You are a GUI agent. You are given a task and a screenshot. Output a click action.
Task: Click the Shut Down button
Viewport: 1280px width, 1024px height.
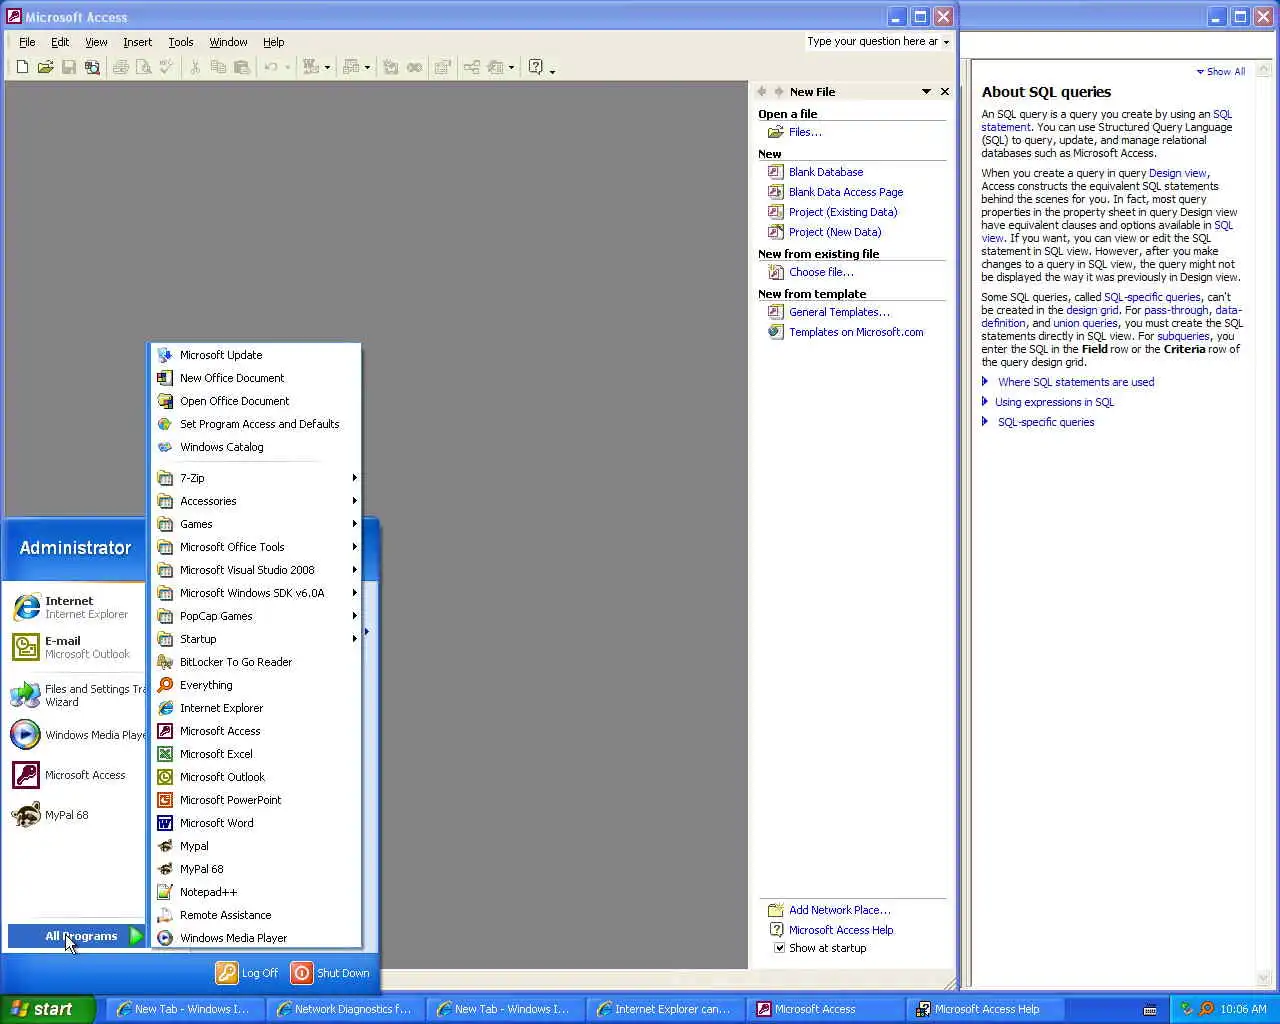[x=331, y=973]
